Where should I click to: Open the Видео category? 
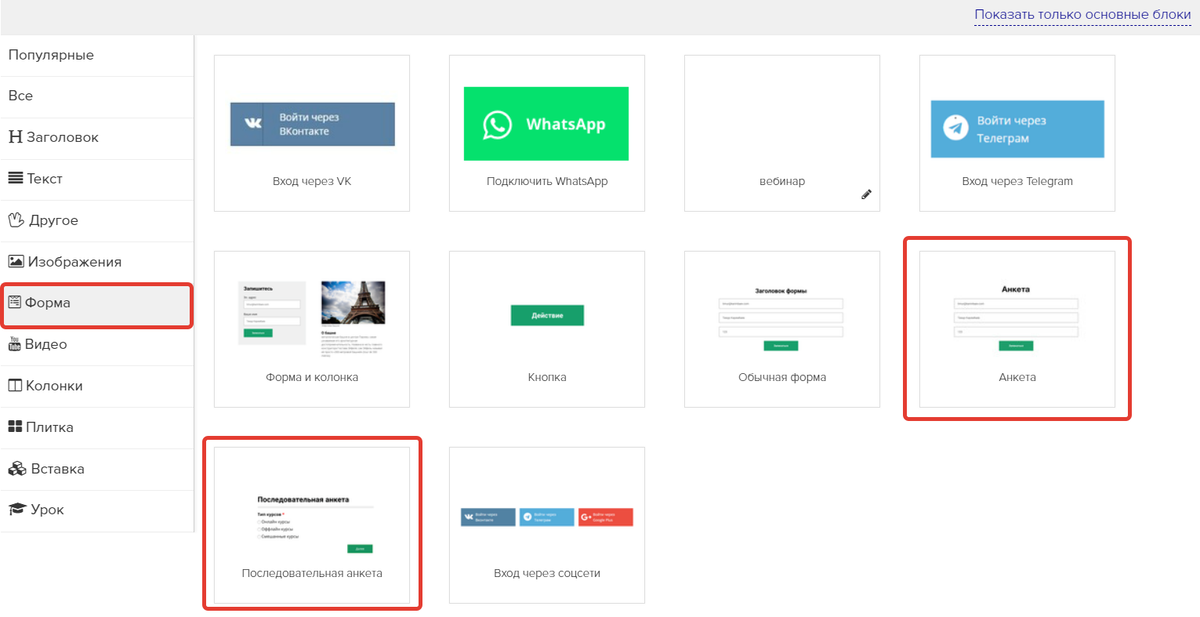coord(96,344)
